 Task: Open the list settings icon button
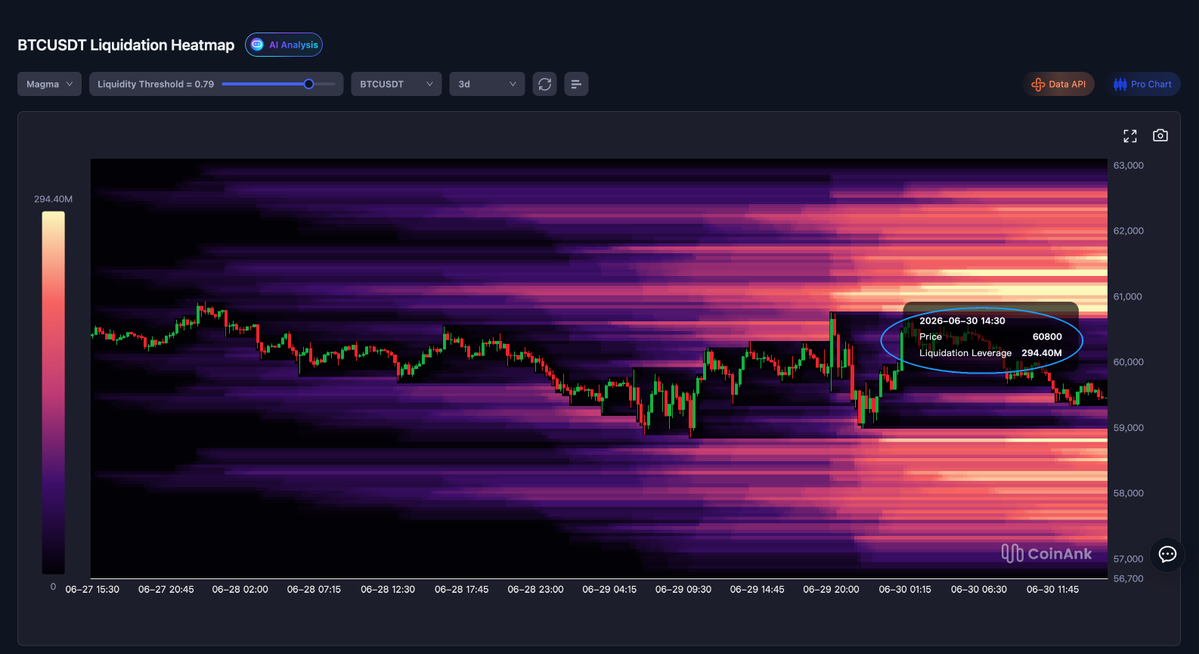[576, 84]
